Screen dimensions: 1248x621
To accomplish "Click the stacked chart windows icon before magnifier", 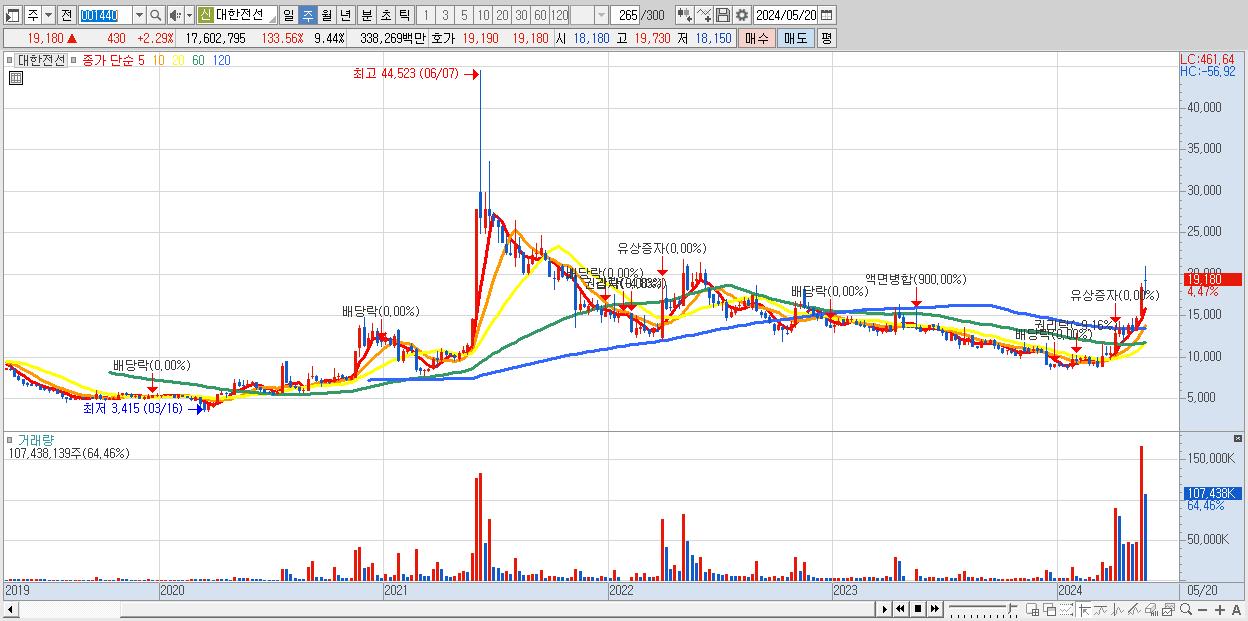I will click(x=1169, y=609).
